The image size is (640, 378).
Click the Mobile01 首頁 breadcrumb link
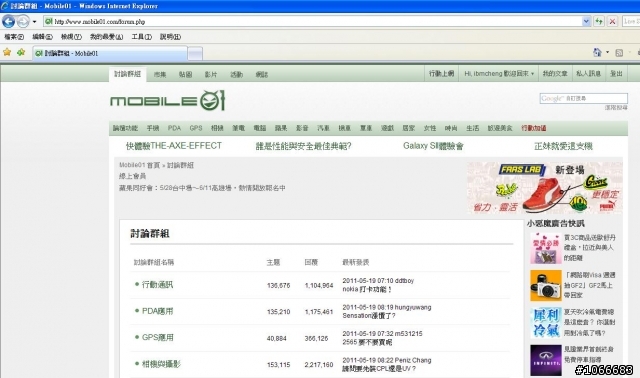tap(140, 165)
